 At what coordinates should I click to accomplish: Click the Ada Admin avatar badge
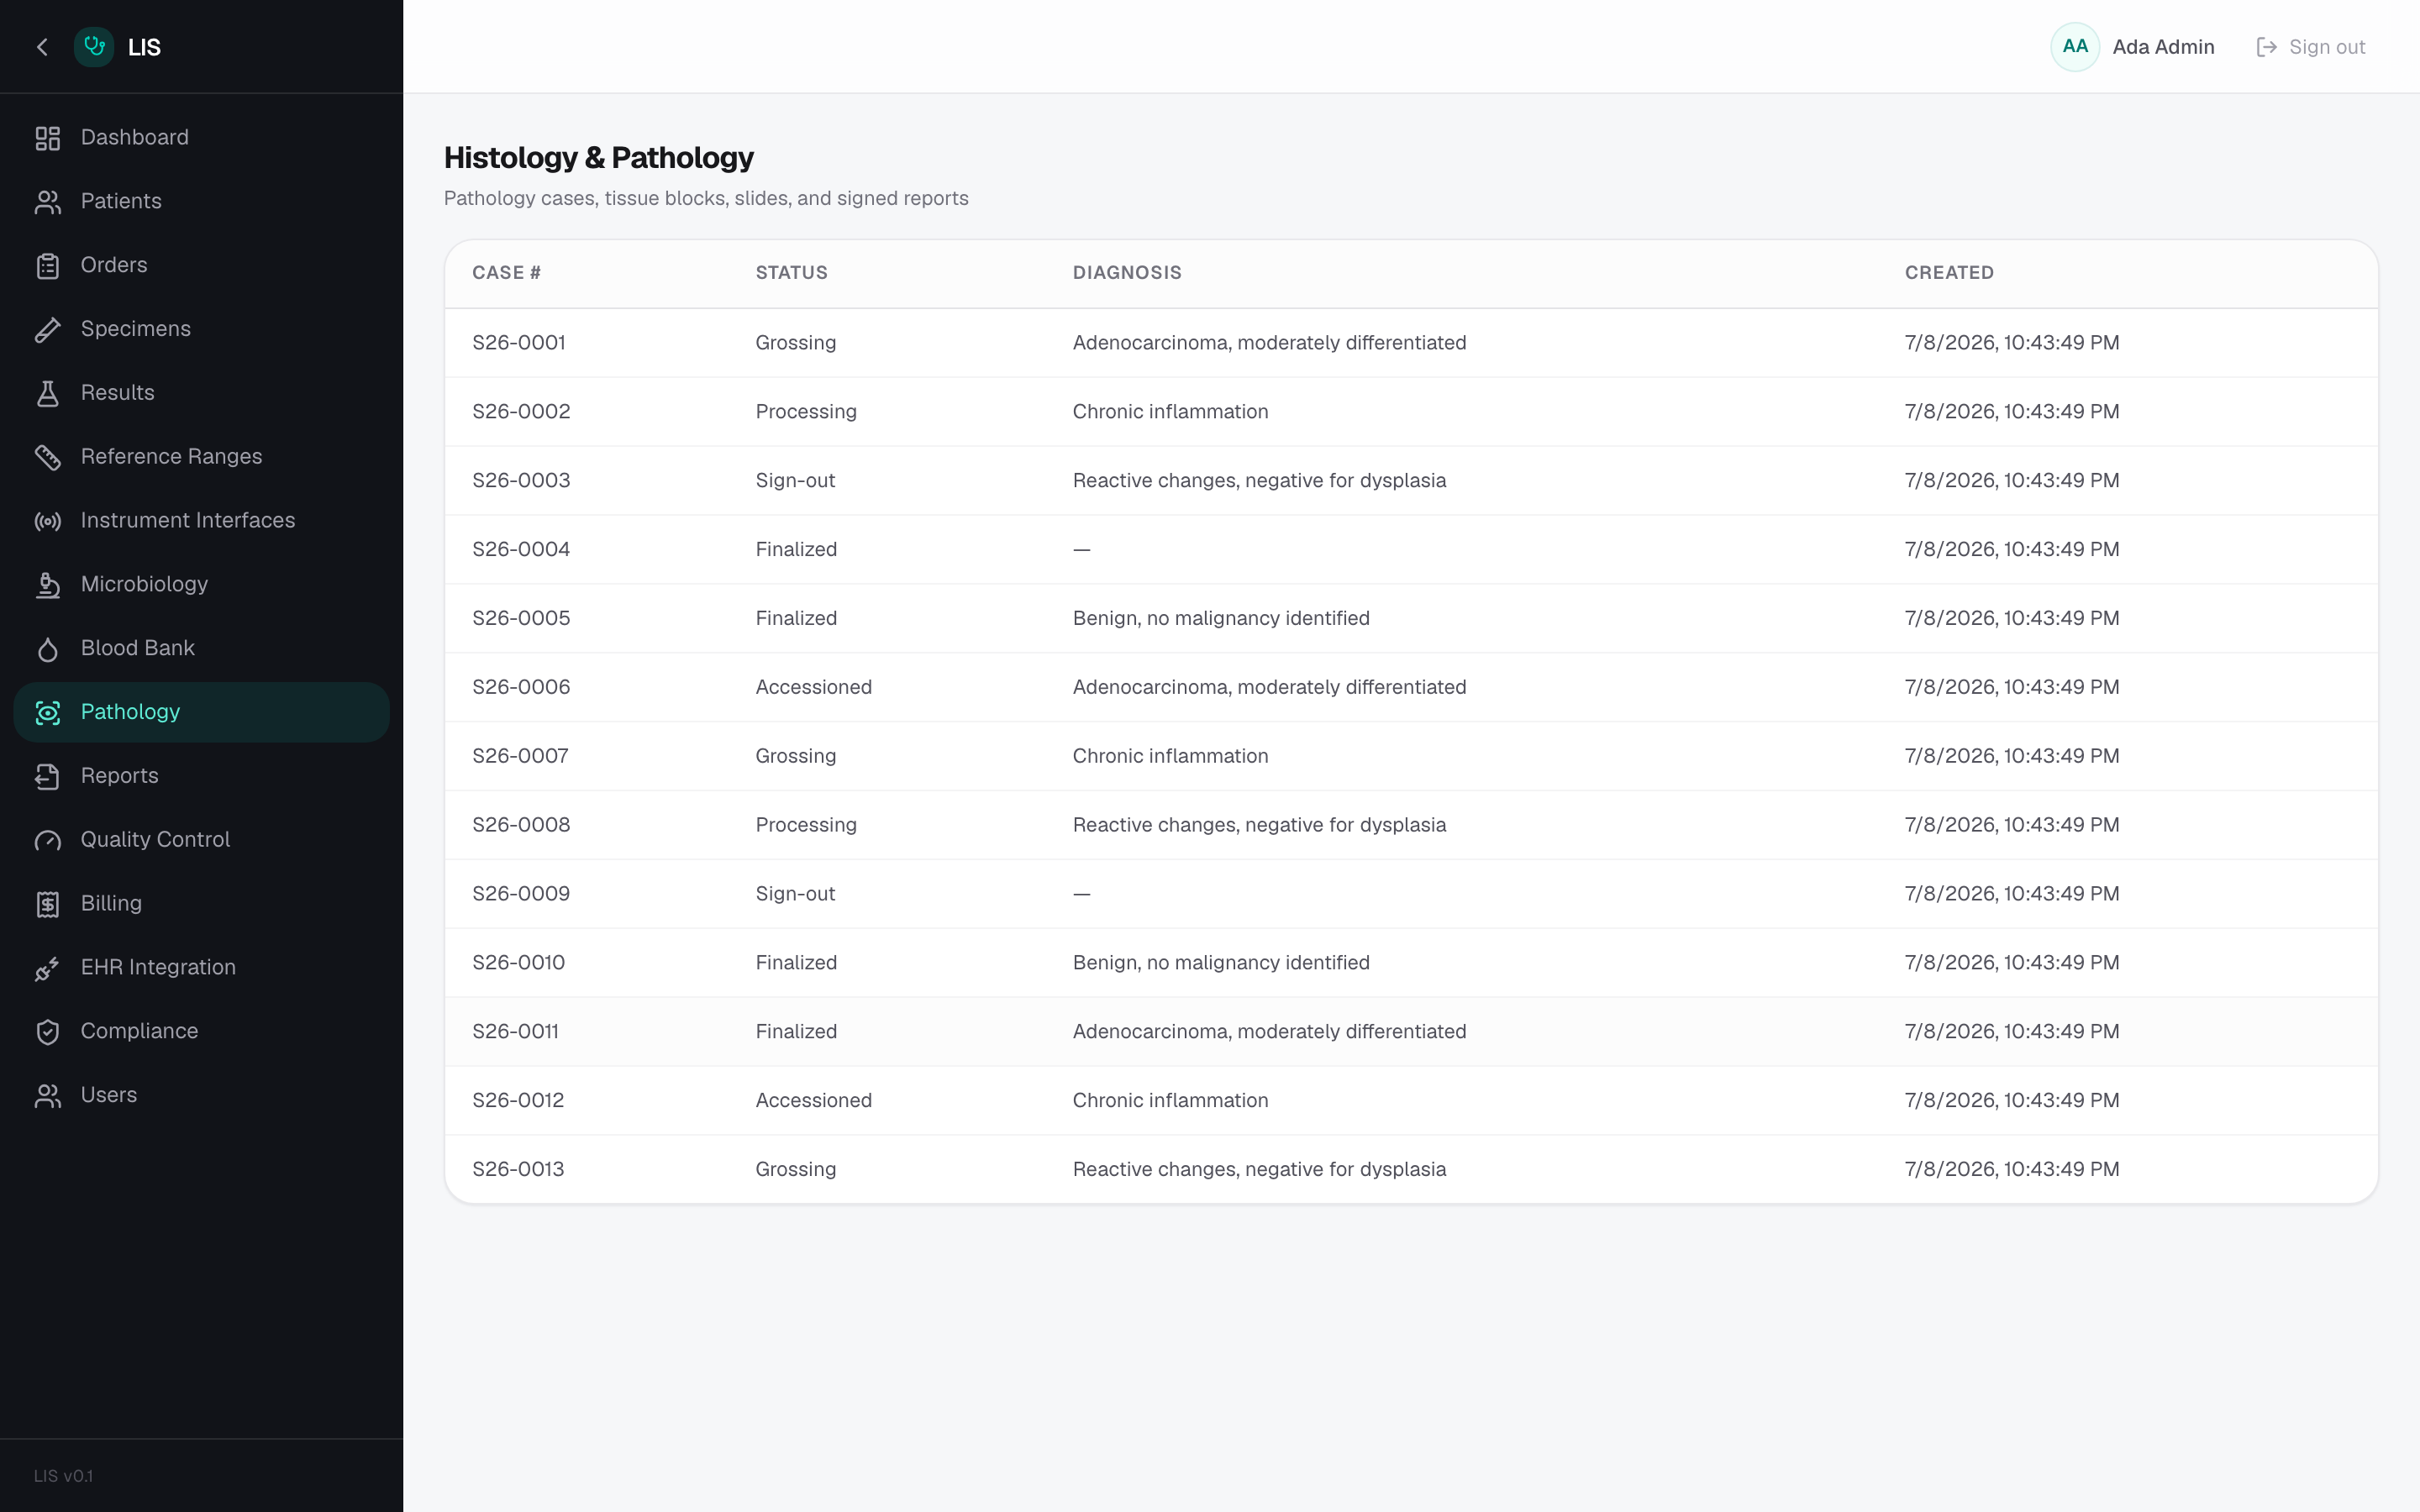pos(2074,47)
